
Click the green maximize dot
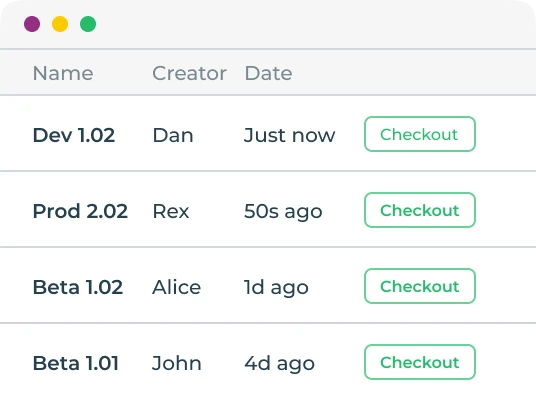click(x=88, y=24)
